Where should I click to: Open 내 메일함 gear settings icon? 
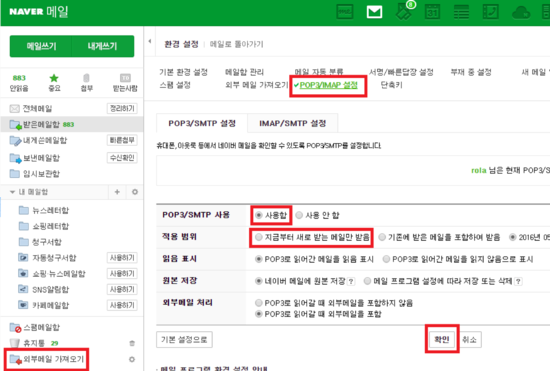tap(135, 192)
